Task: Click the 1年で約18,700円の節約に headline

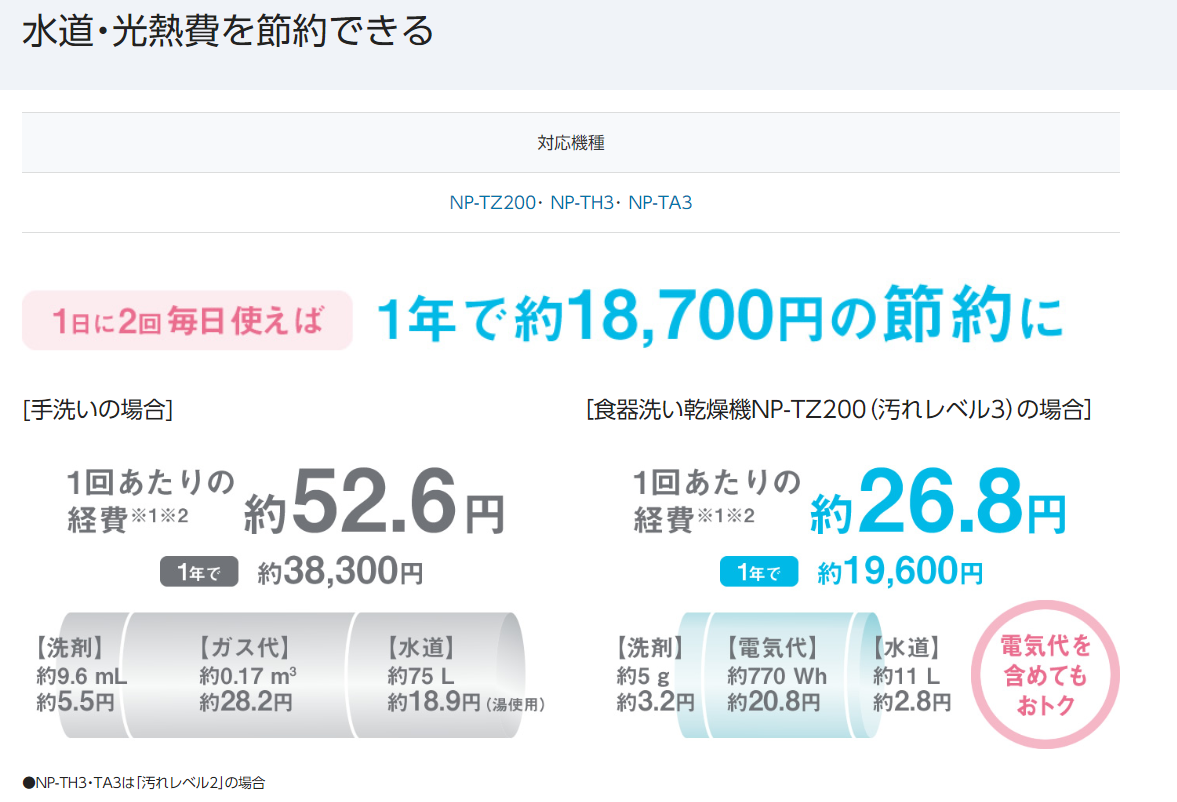Action: click(720, 315)
